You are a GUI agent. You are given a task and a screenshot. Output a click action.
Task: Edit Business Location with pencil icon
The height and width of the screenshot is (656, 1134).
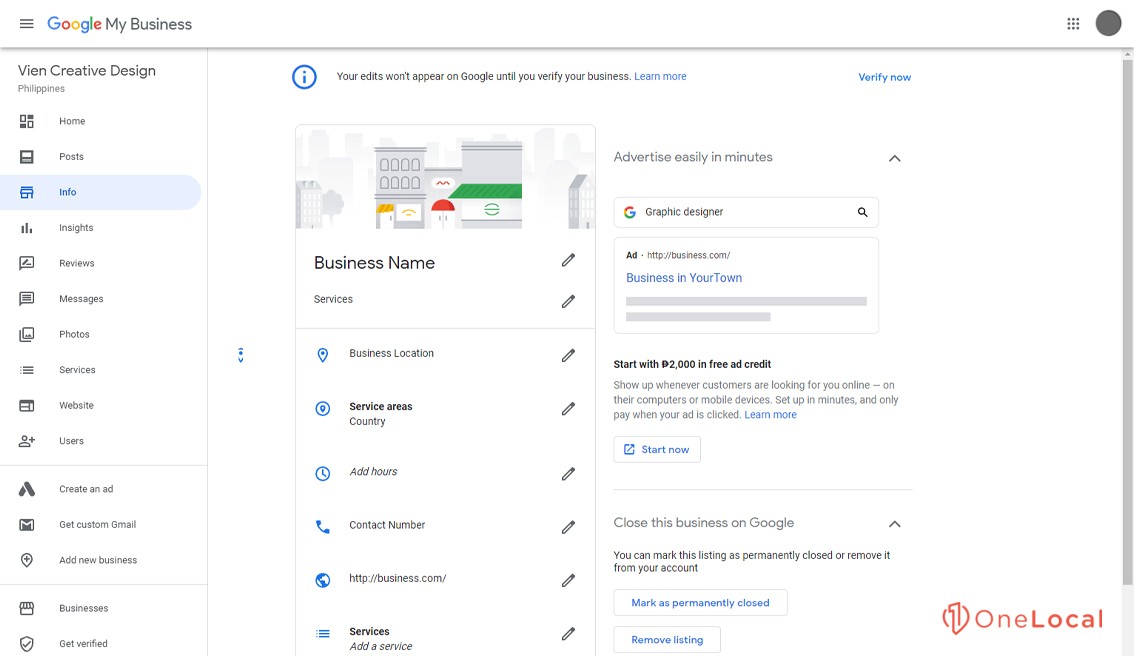pos(568,355)
